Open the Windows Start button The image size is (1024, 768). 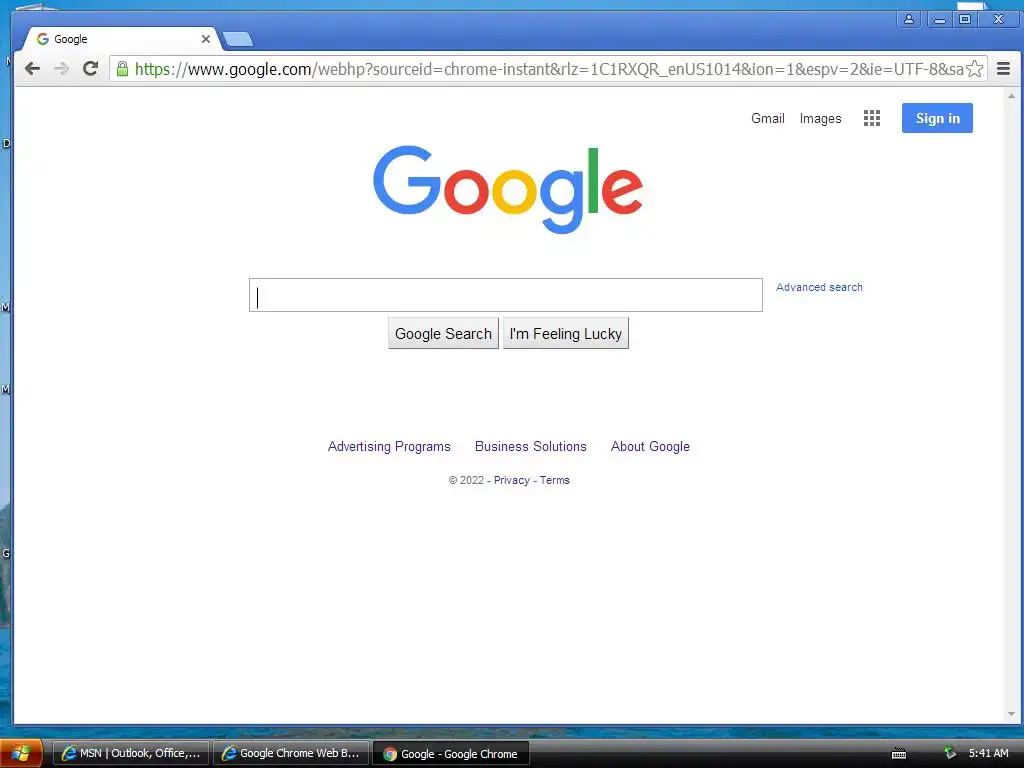pos(21,754)
